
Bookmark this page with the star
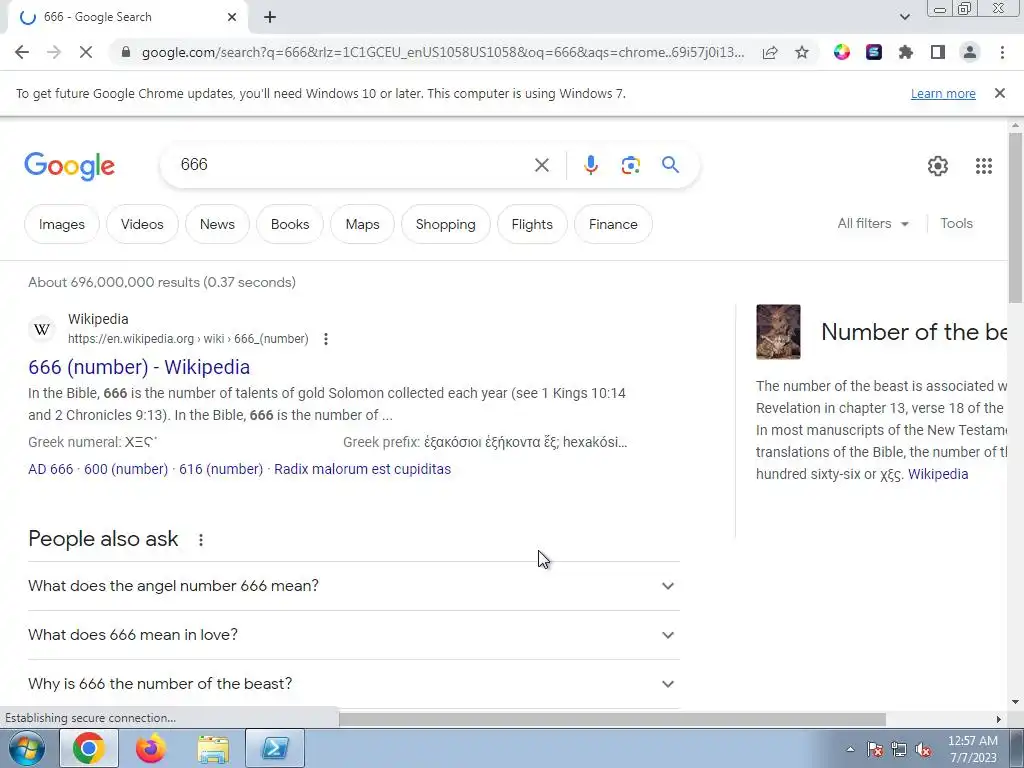click(x=802, y=52)
